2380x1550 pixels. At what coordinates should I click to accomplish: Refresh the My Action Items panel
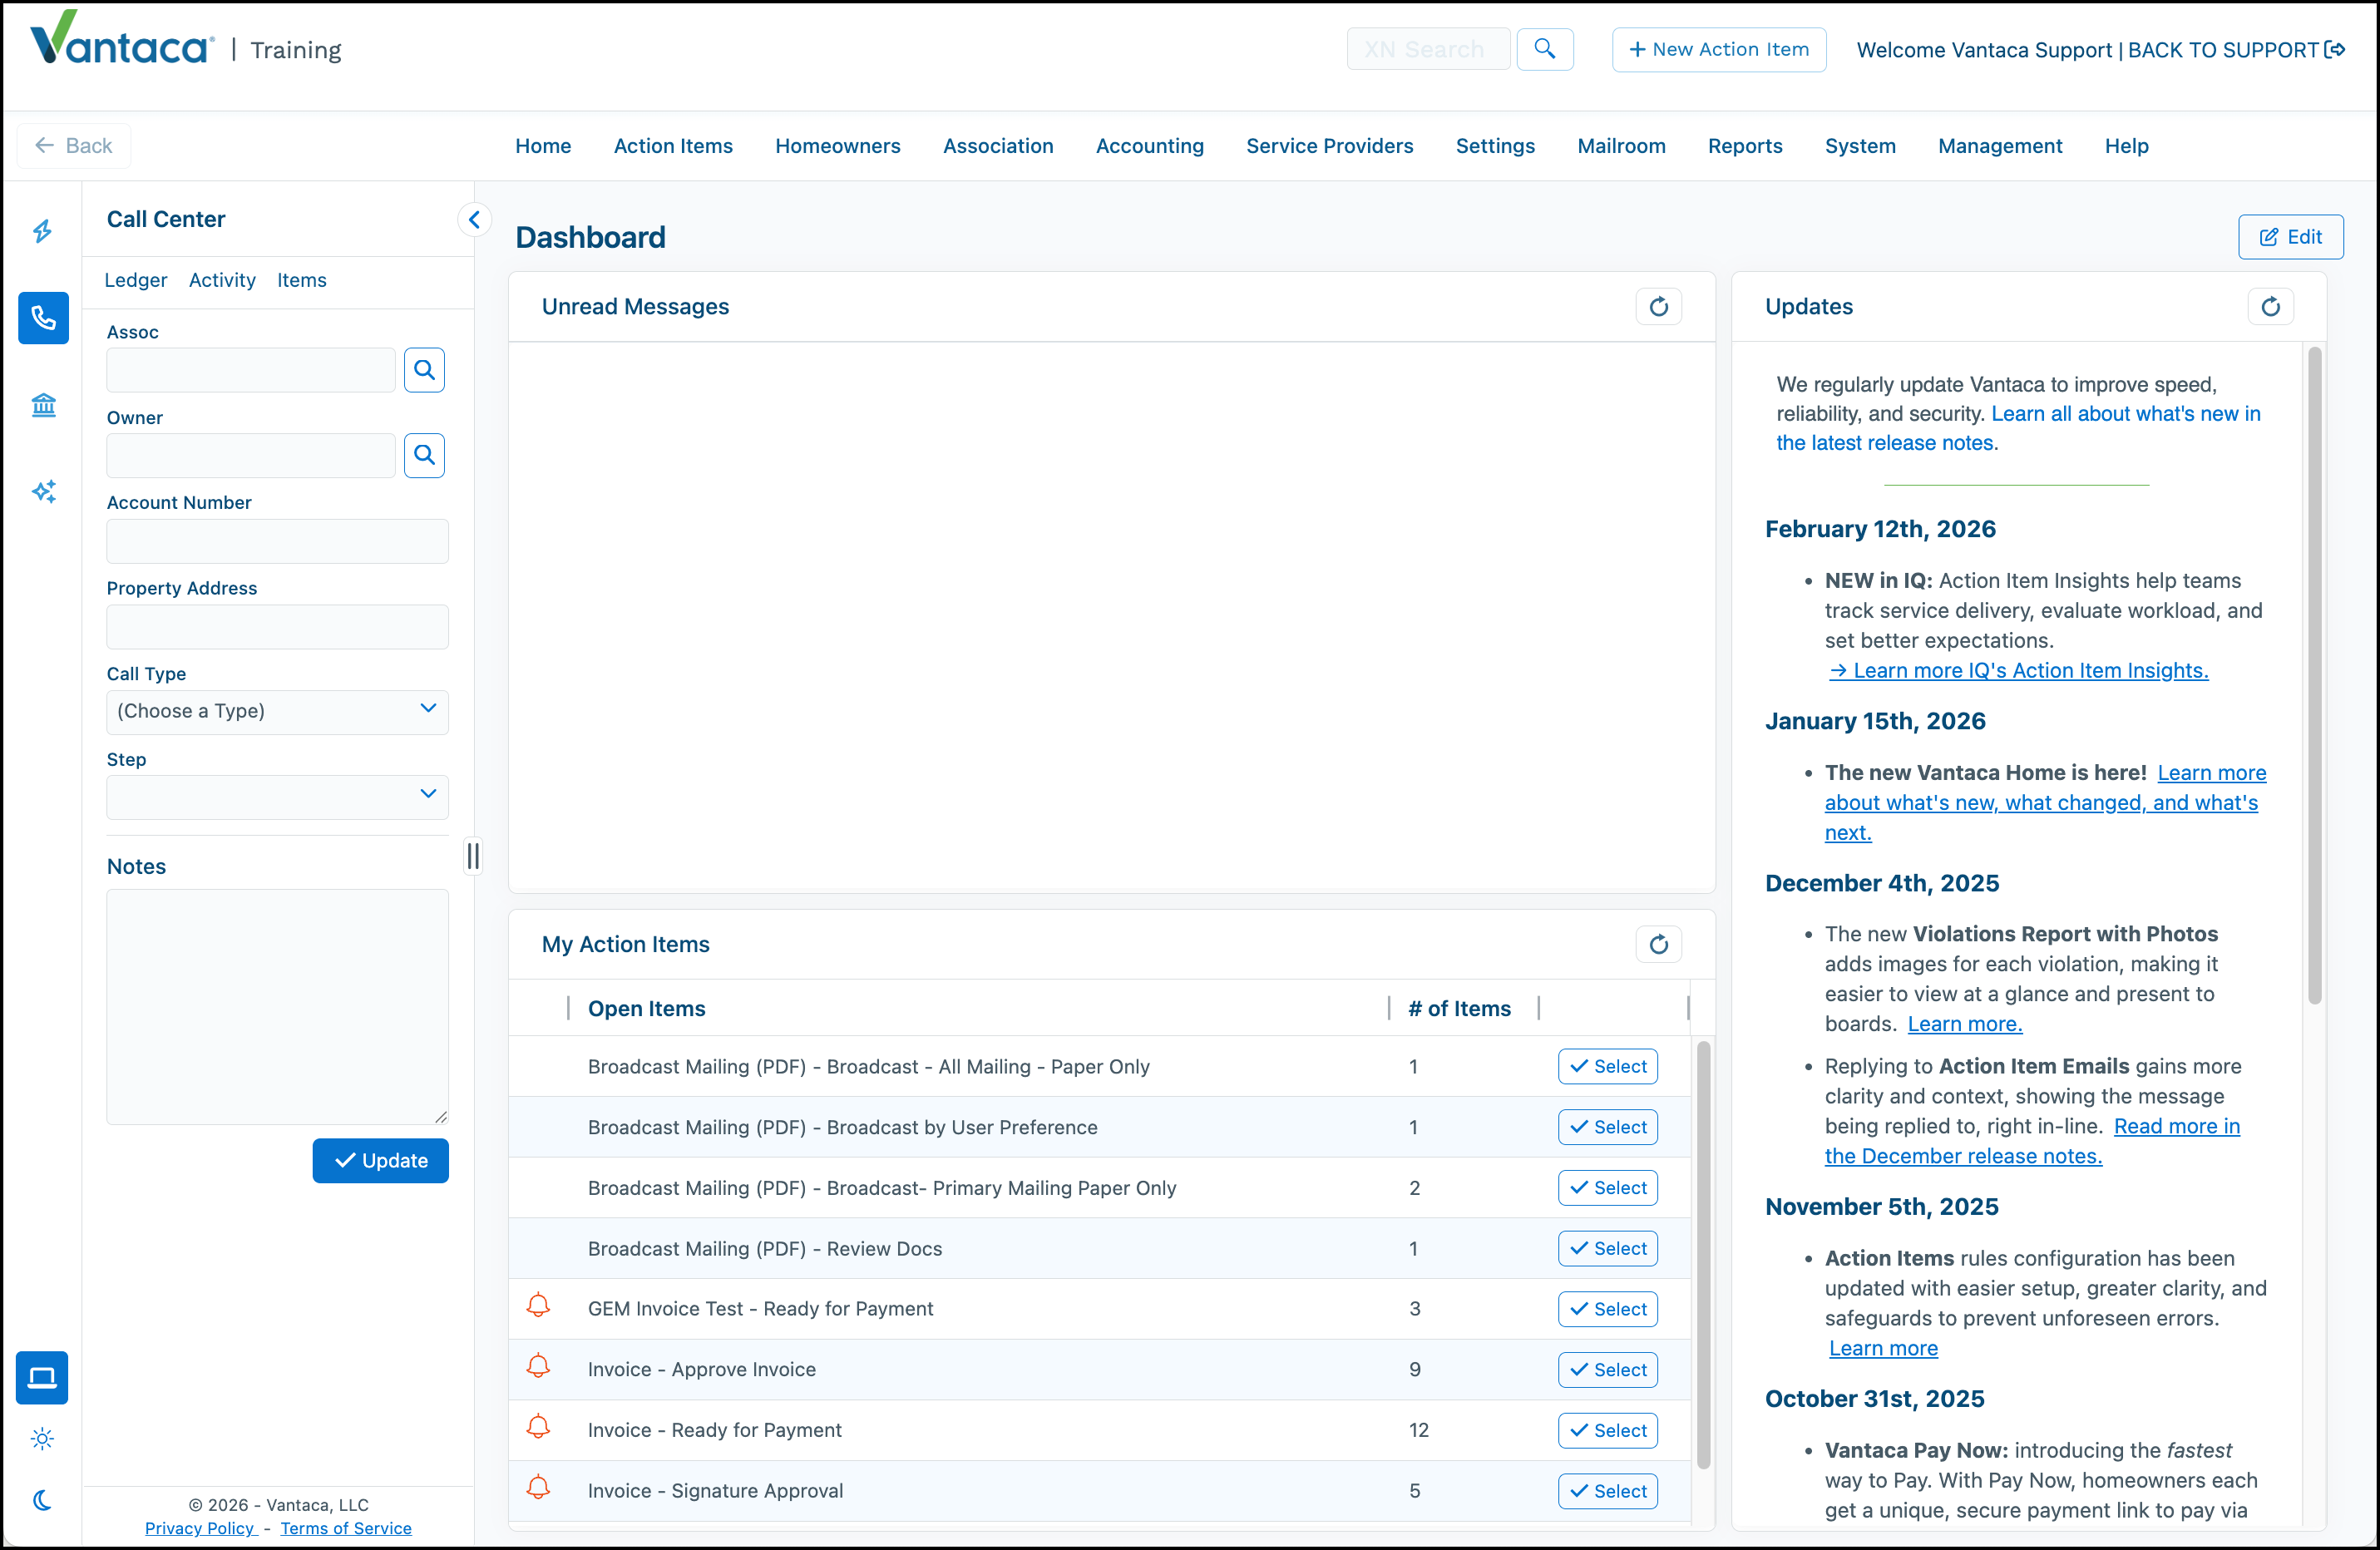click(x=1658, y=944)
